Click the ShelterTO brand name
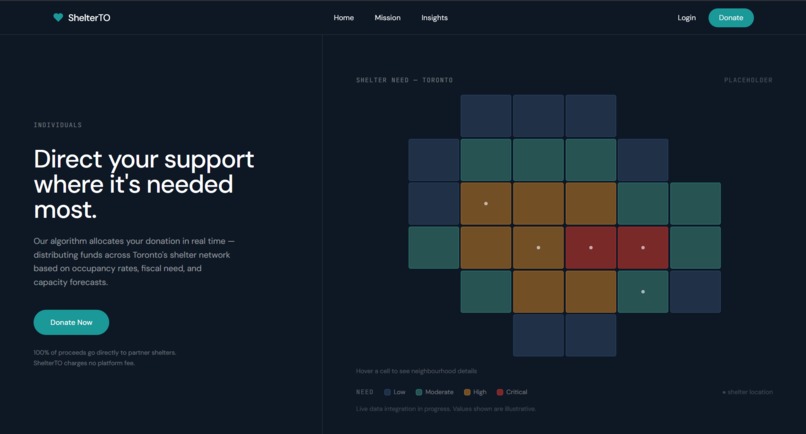Screen dimensions: 806x434 (x=89, y=17)
